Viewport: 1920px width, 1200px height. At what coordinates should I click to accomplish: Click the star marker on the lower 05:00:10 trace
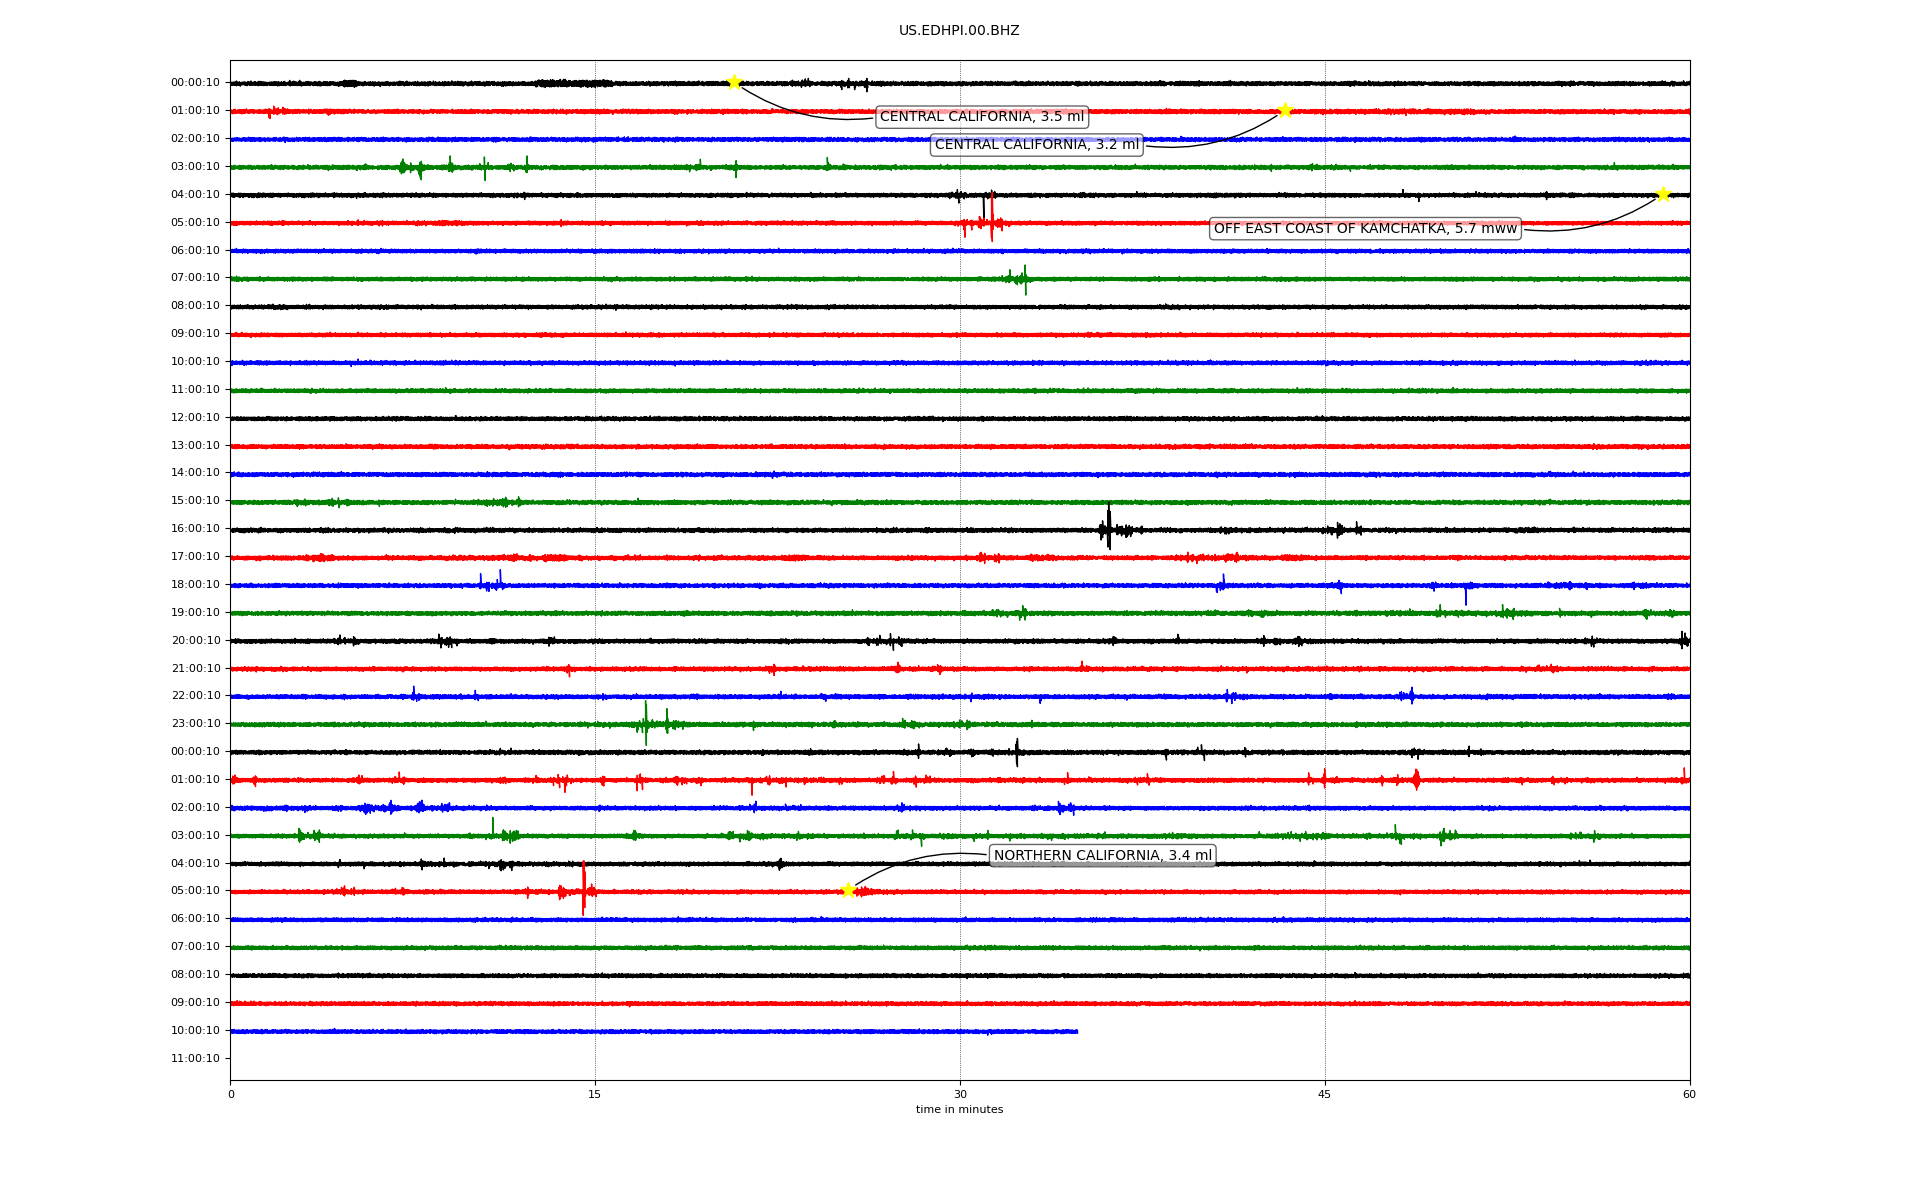(848, 890)
